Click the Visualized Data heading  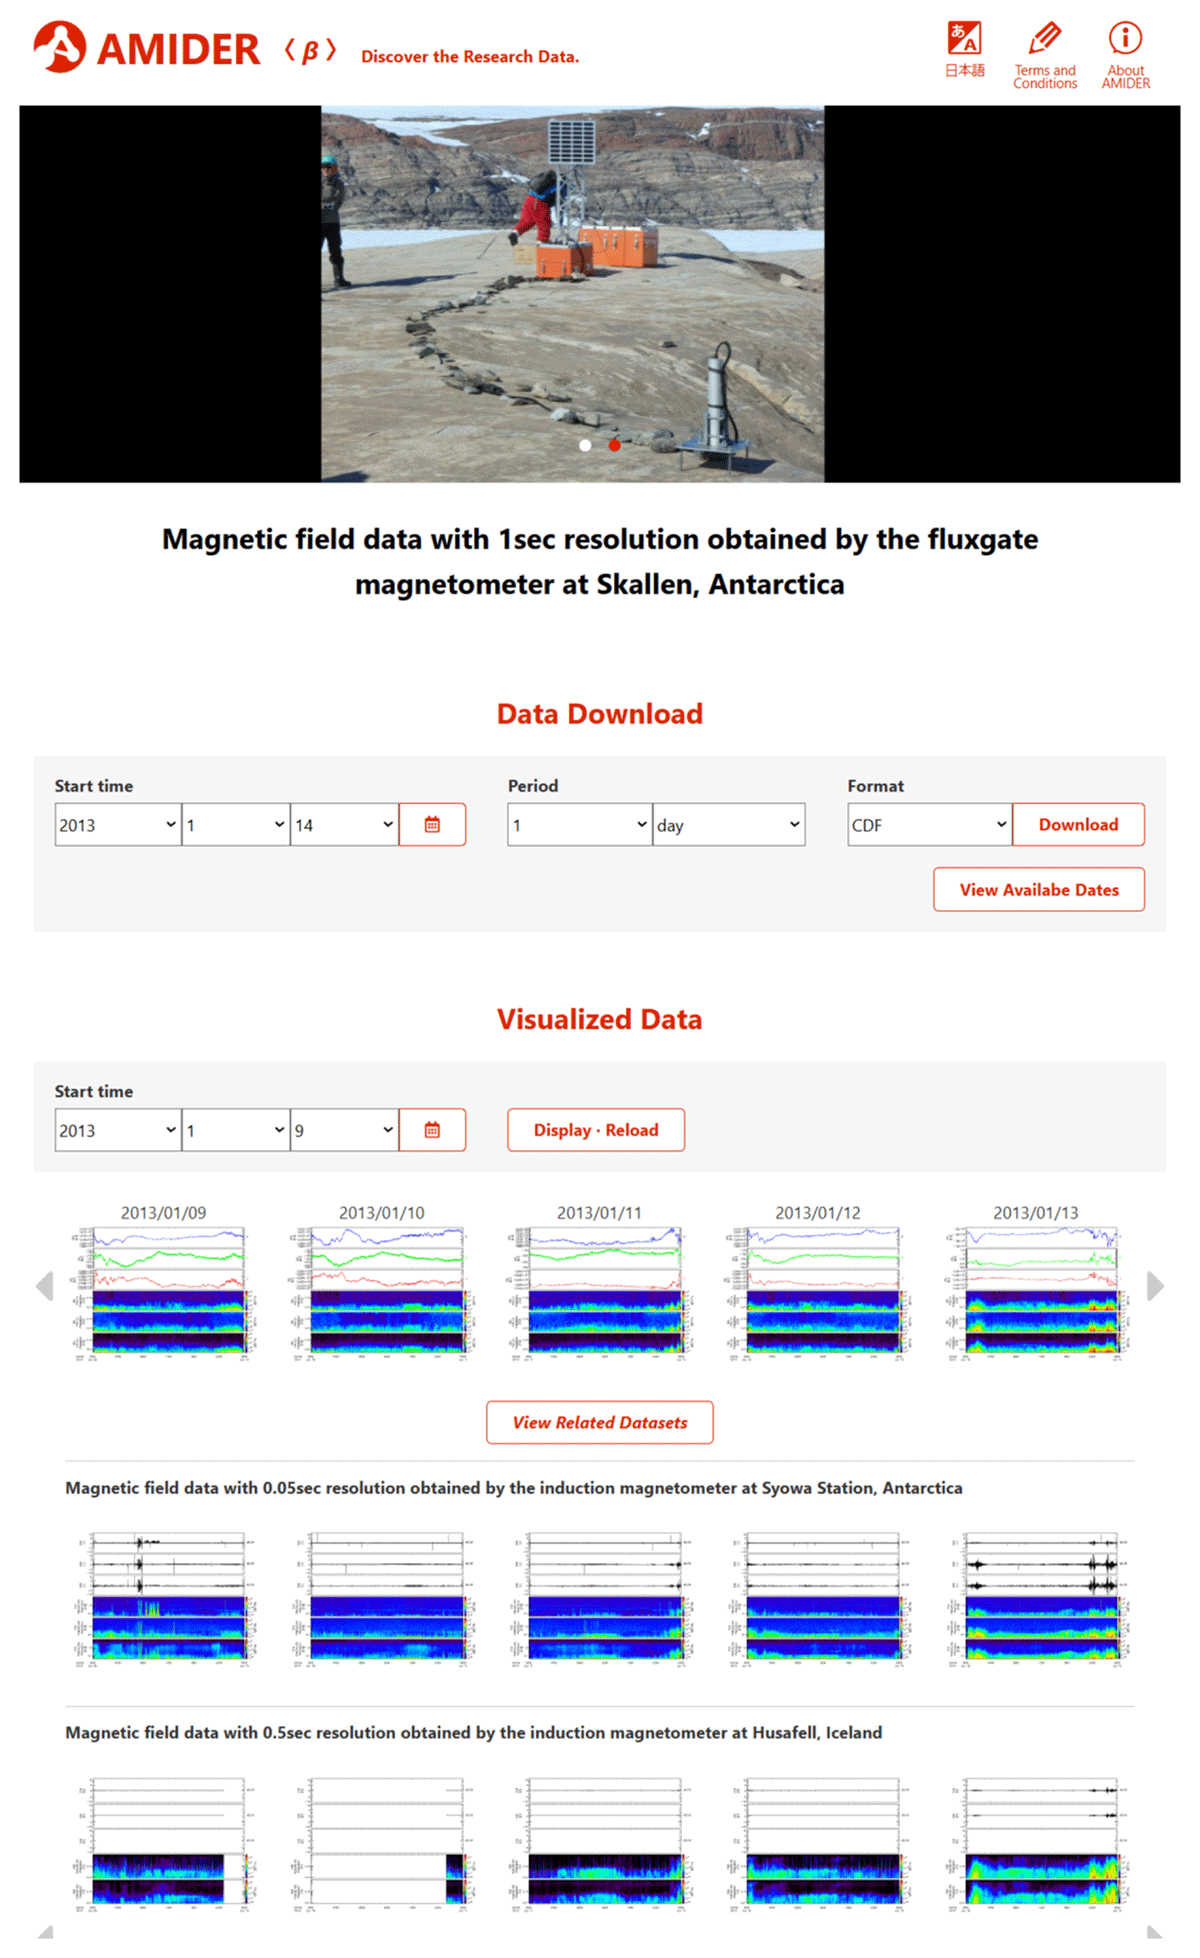600,1019
